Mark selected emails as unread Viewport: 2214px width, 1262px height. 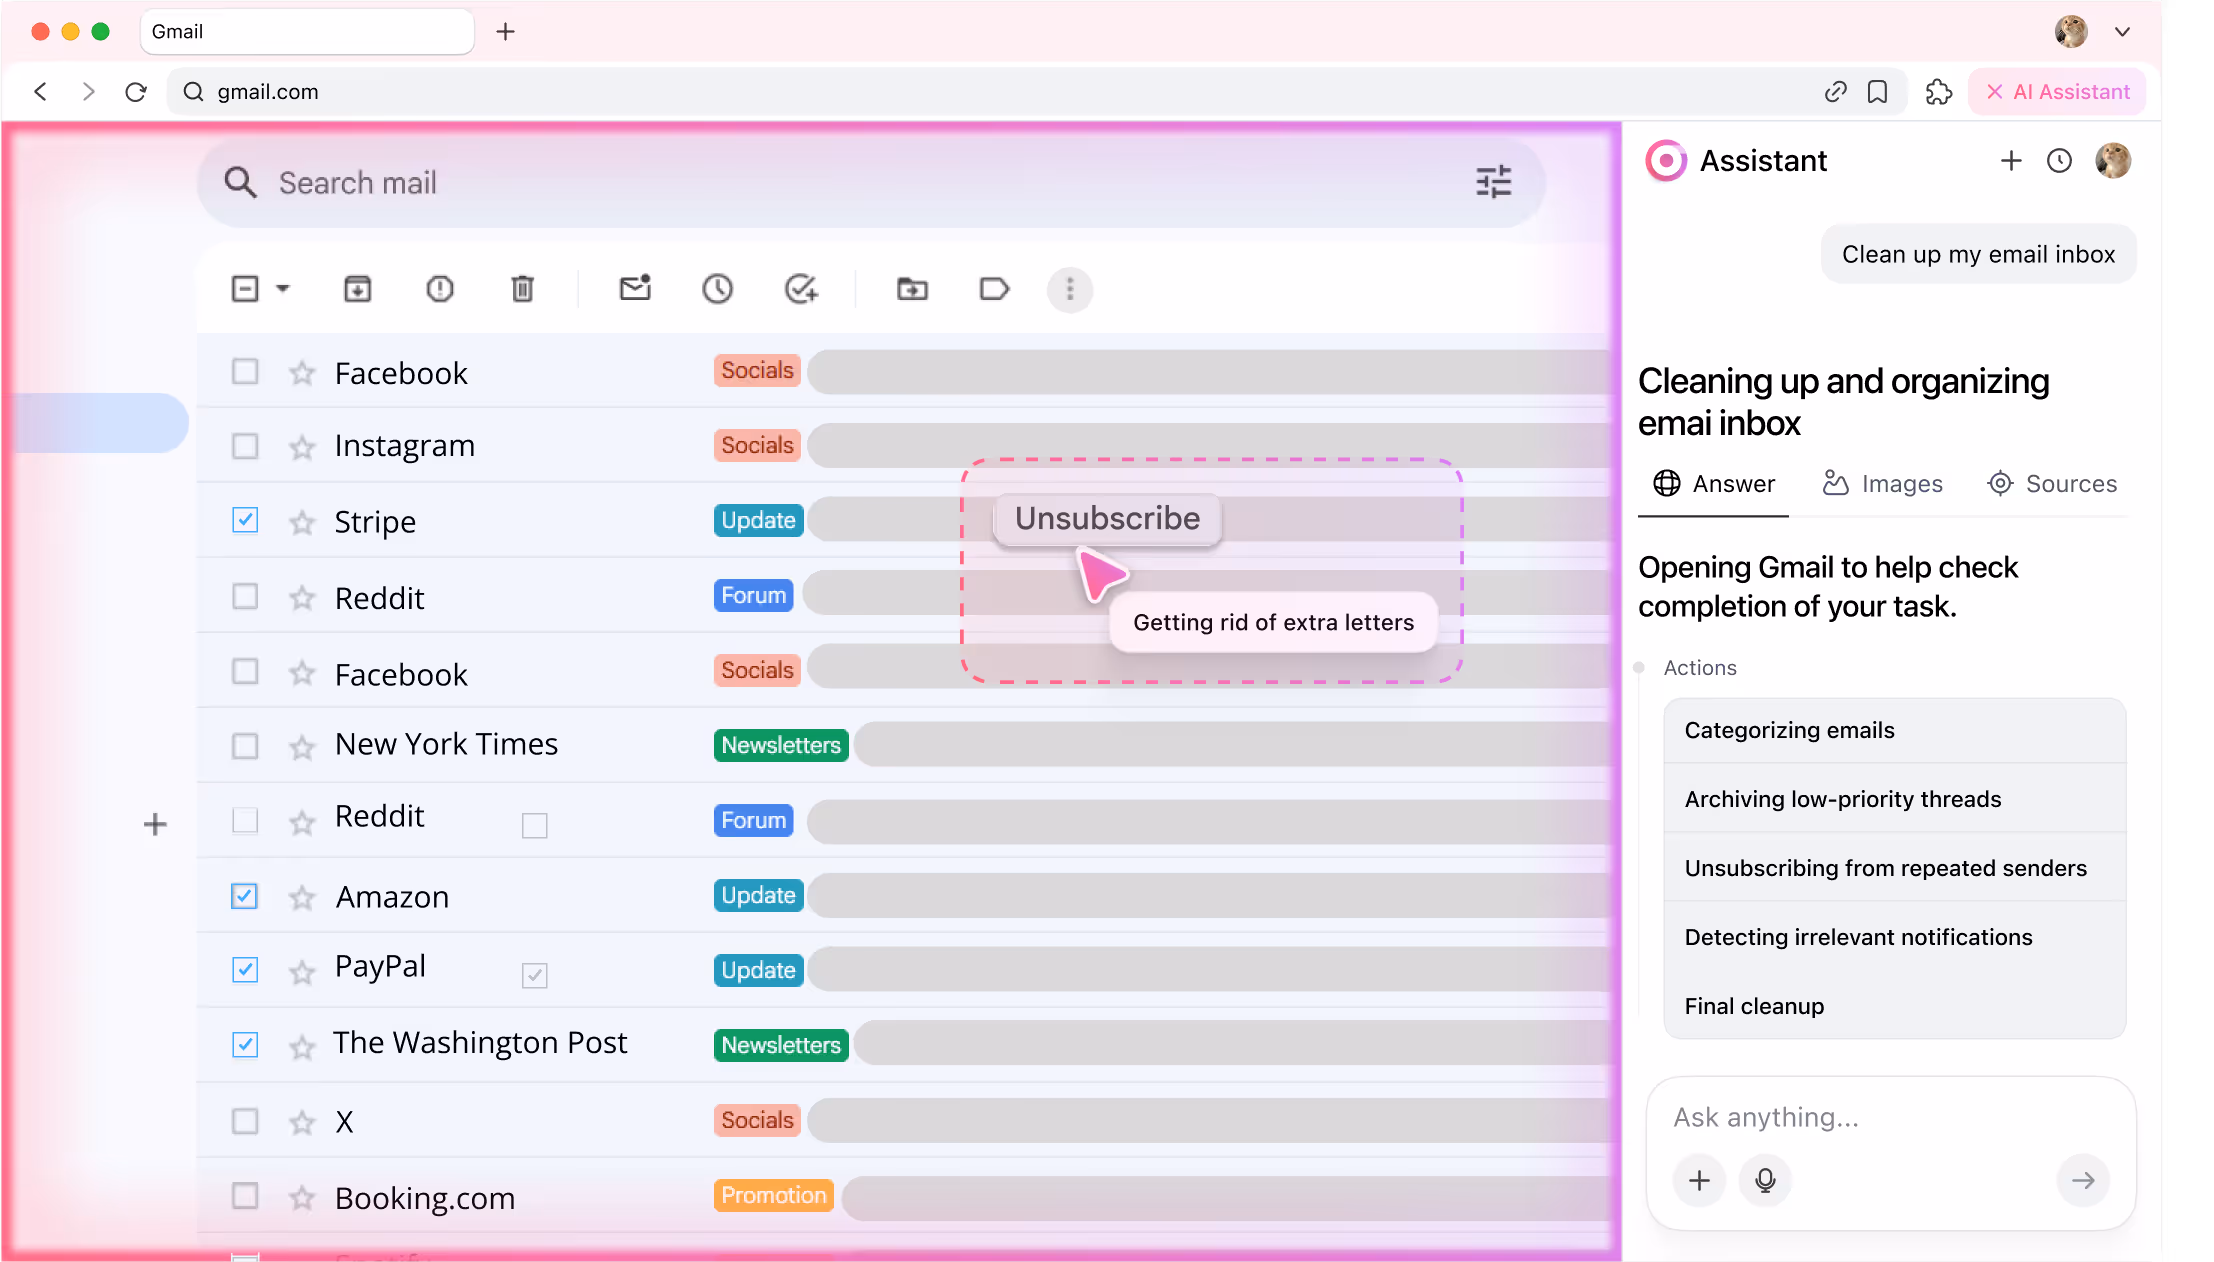pyautogui.click(x=635, y=289)
